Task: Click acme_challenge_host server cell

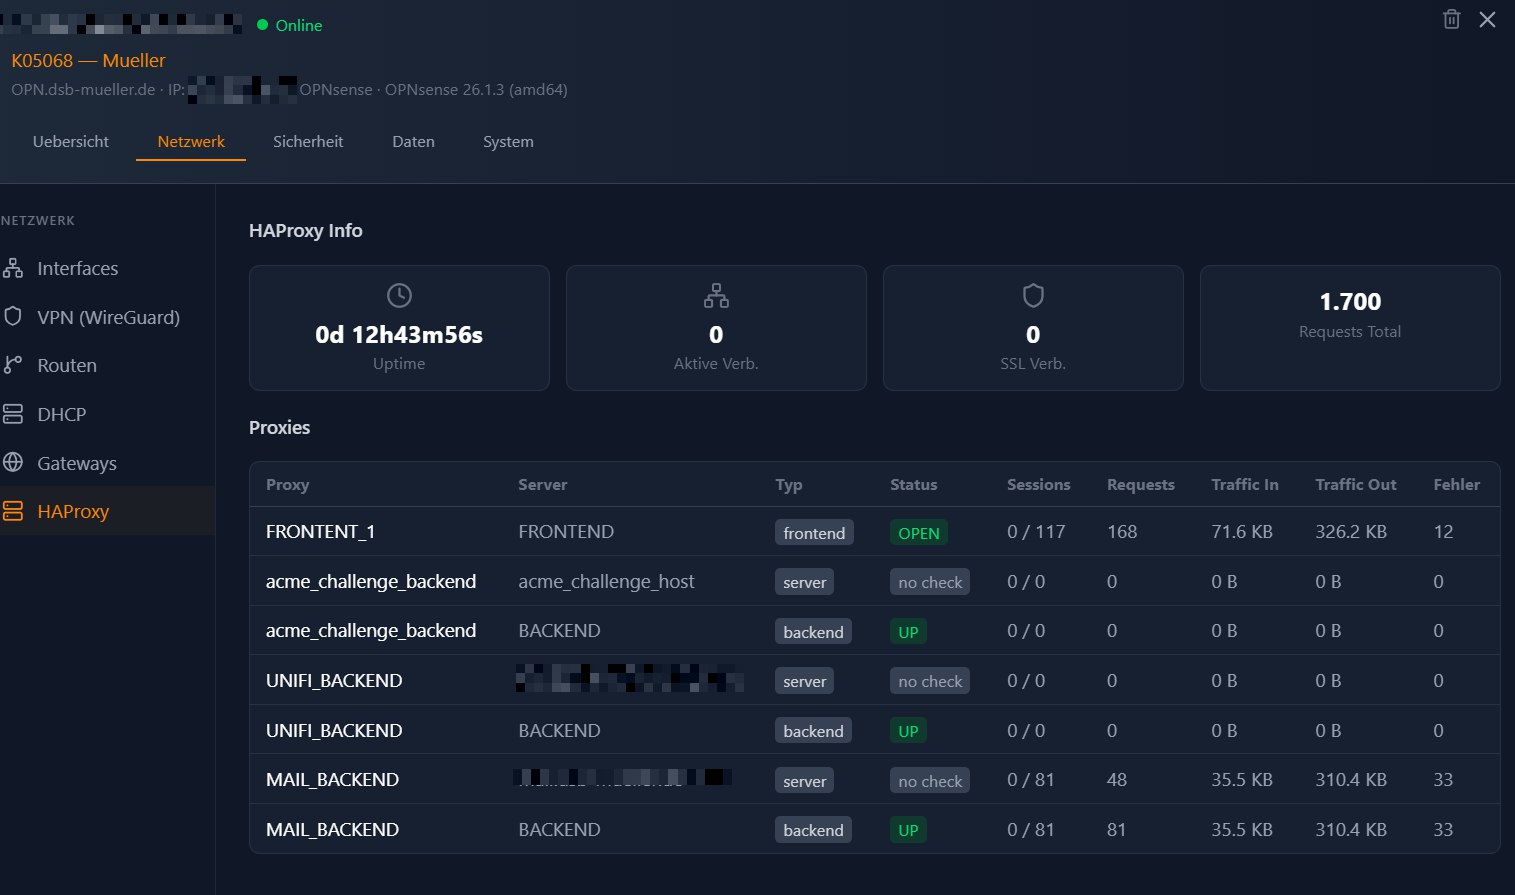Action: (606, 581)
